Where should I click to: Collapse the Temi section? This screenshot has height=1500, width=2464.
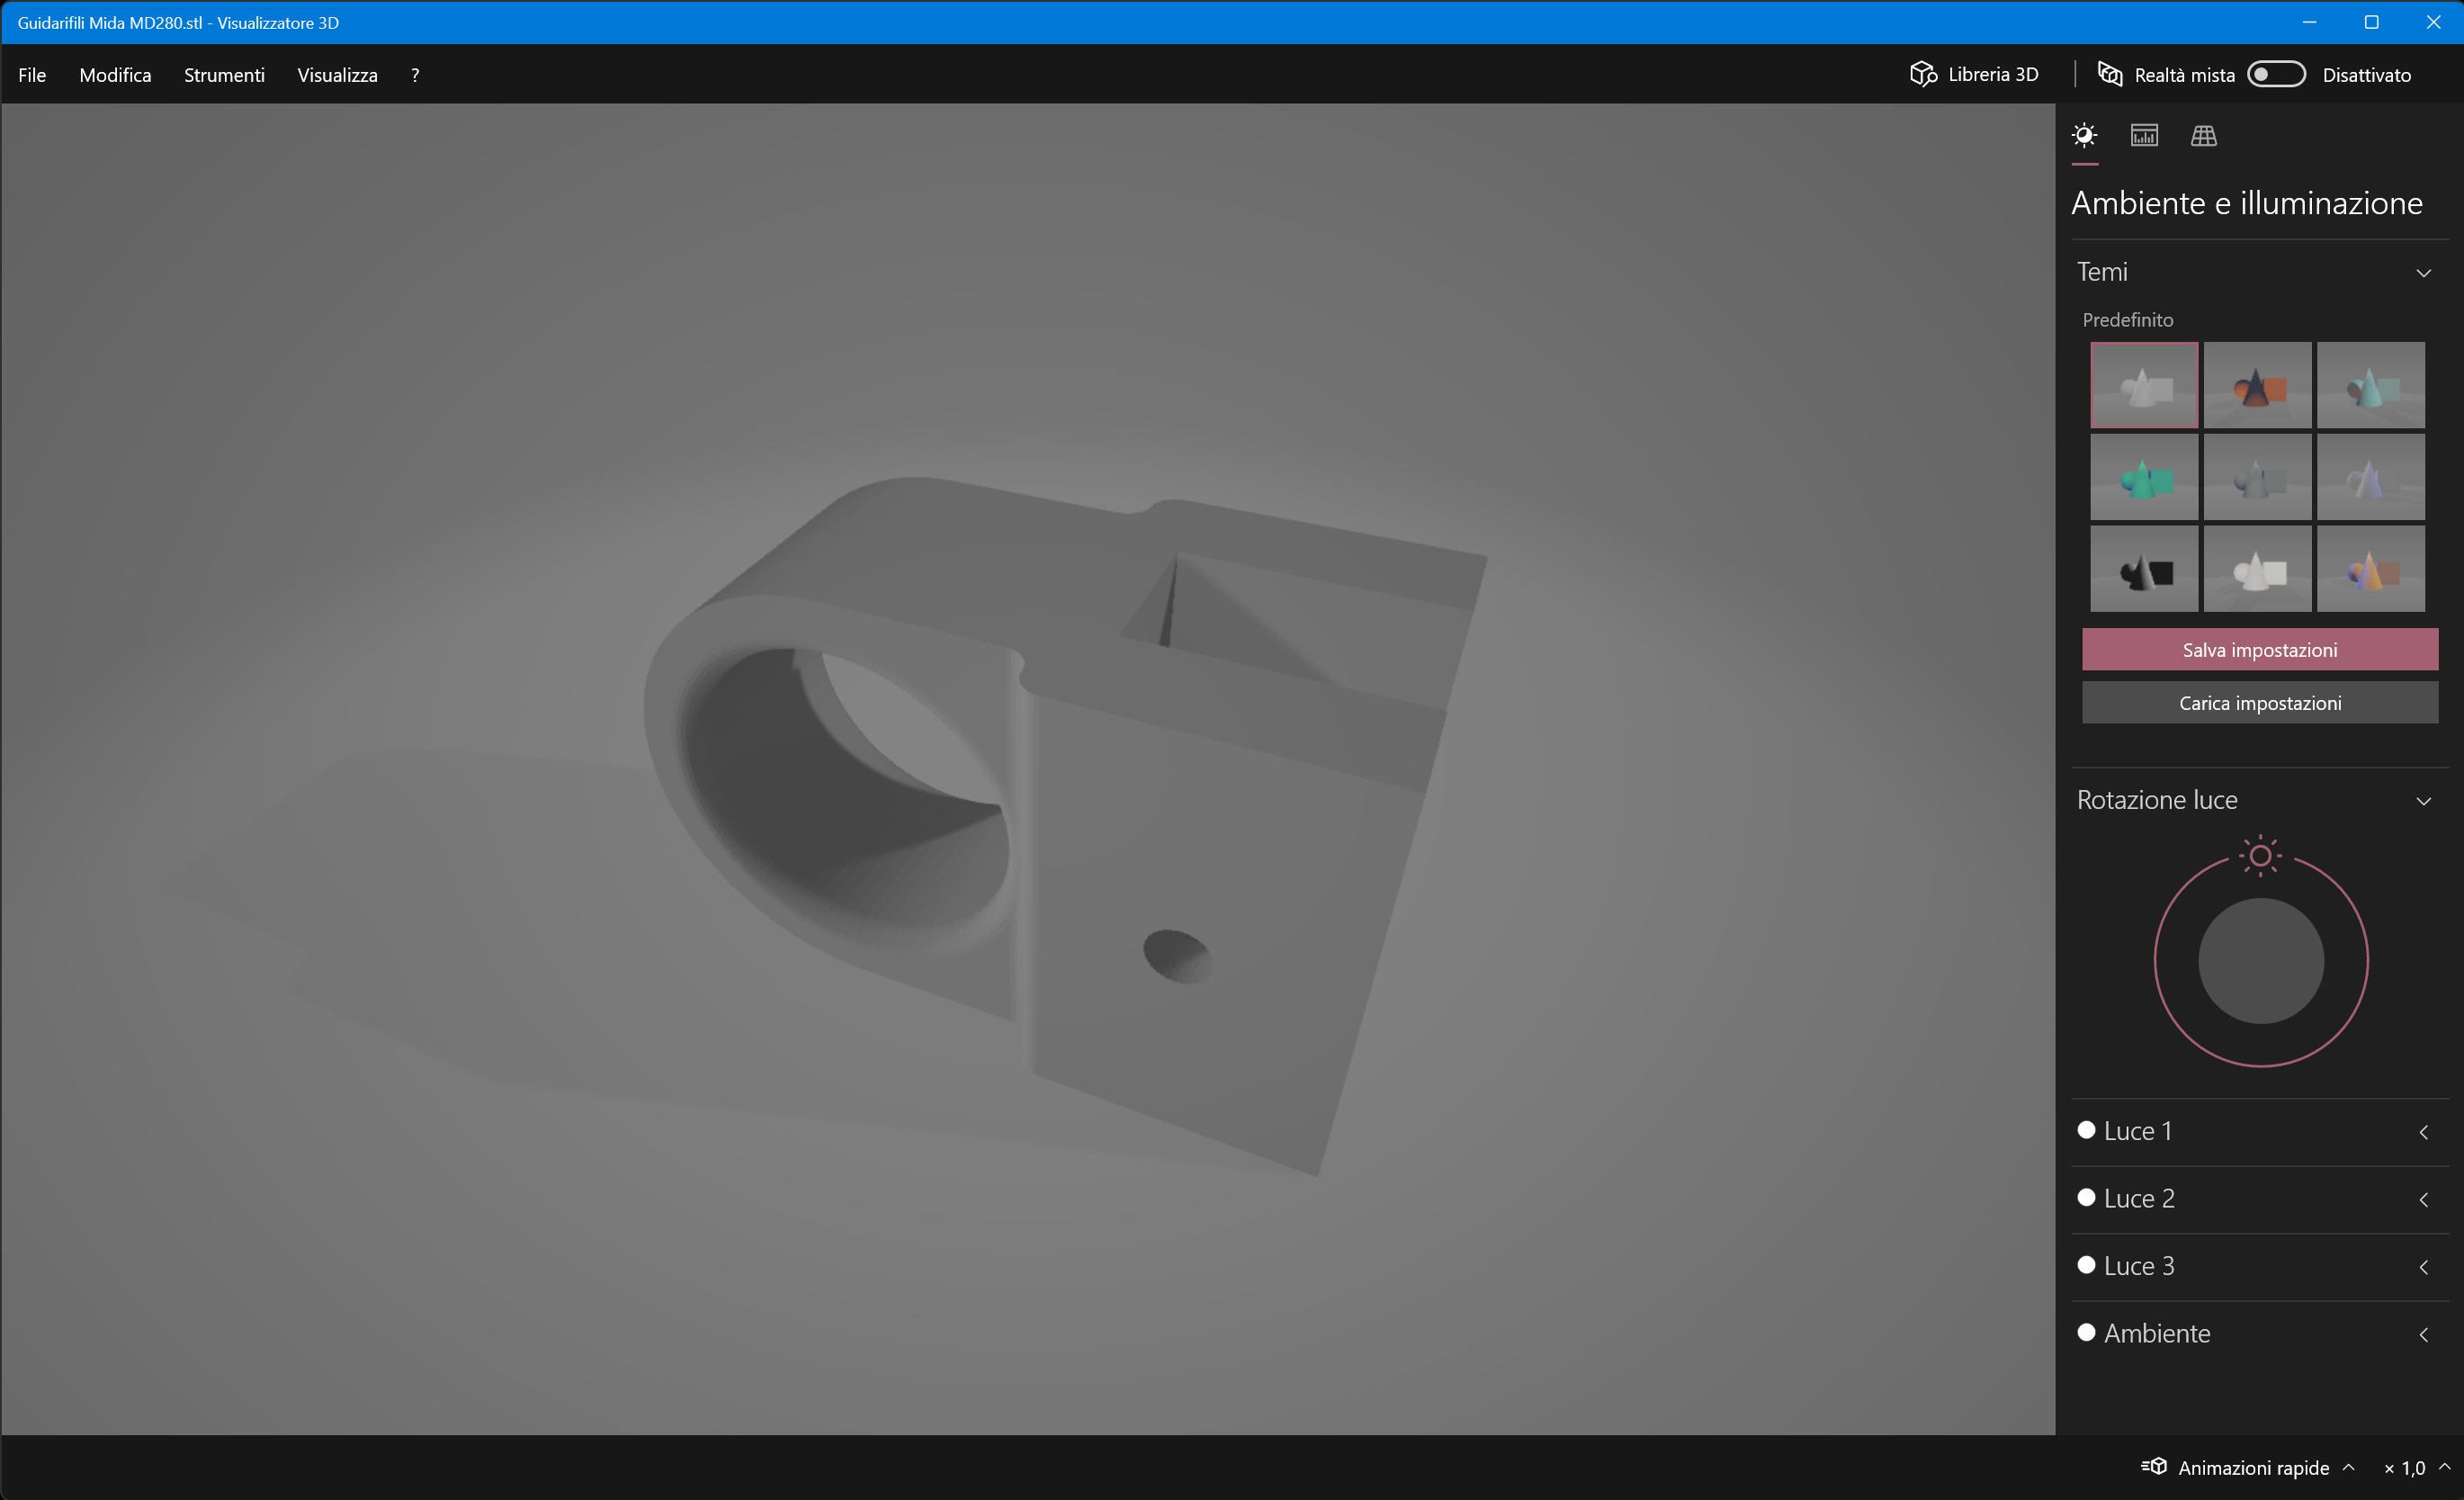point(2424,272)
